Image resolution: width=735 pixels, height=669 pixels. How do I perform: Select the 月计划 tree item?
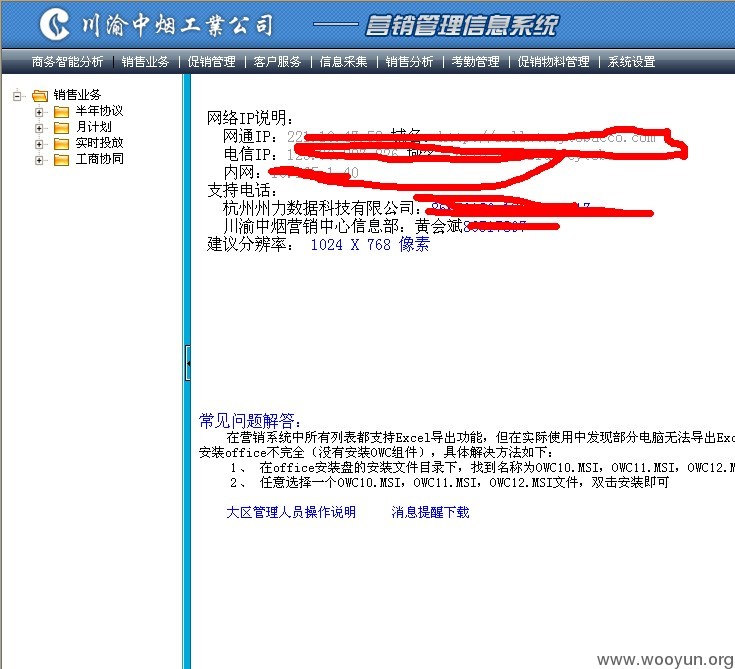click(94, 127)
